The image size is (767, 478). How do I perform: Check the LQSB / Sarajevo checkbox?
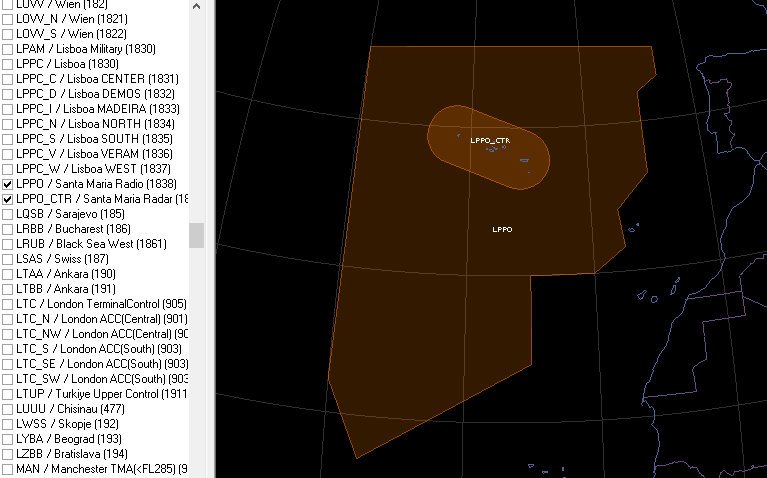tap(8, 214)
